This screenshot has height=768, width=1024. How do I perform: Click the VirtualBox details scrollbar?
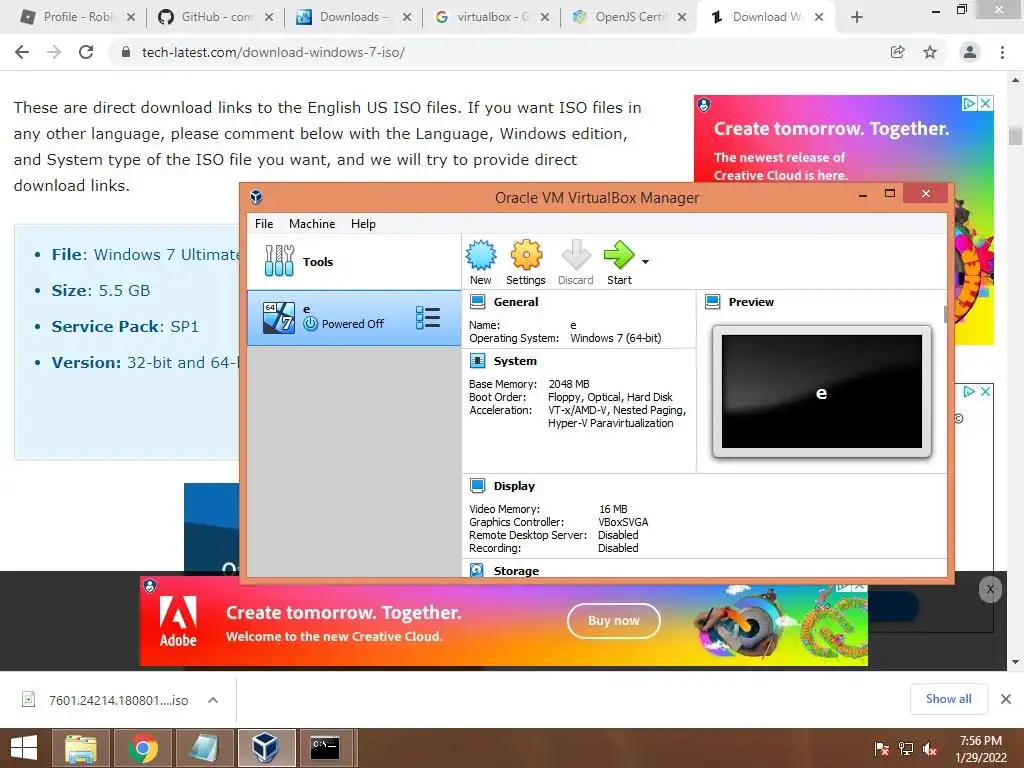coord(946,314)
